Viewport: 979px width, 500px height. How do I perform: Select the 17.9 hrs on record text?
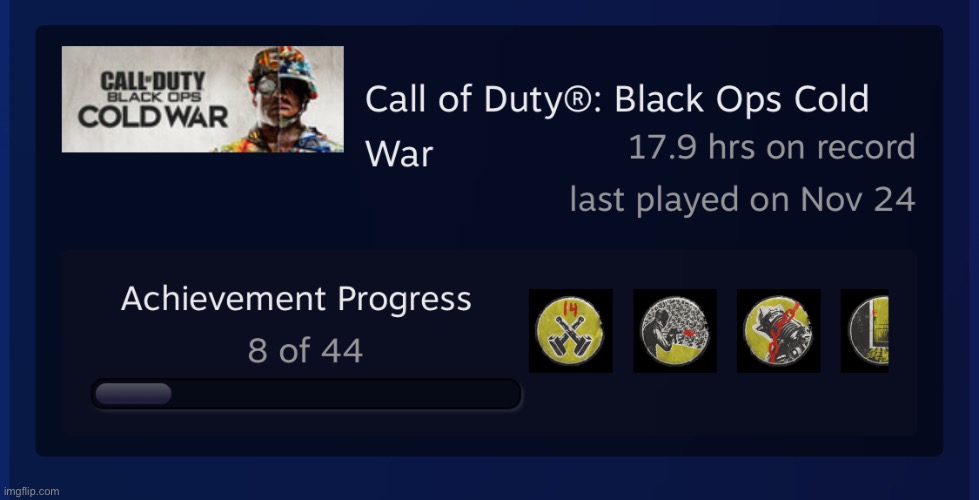tap(772, 148)
